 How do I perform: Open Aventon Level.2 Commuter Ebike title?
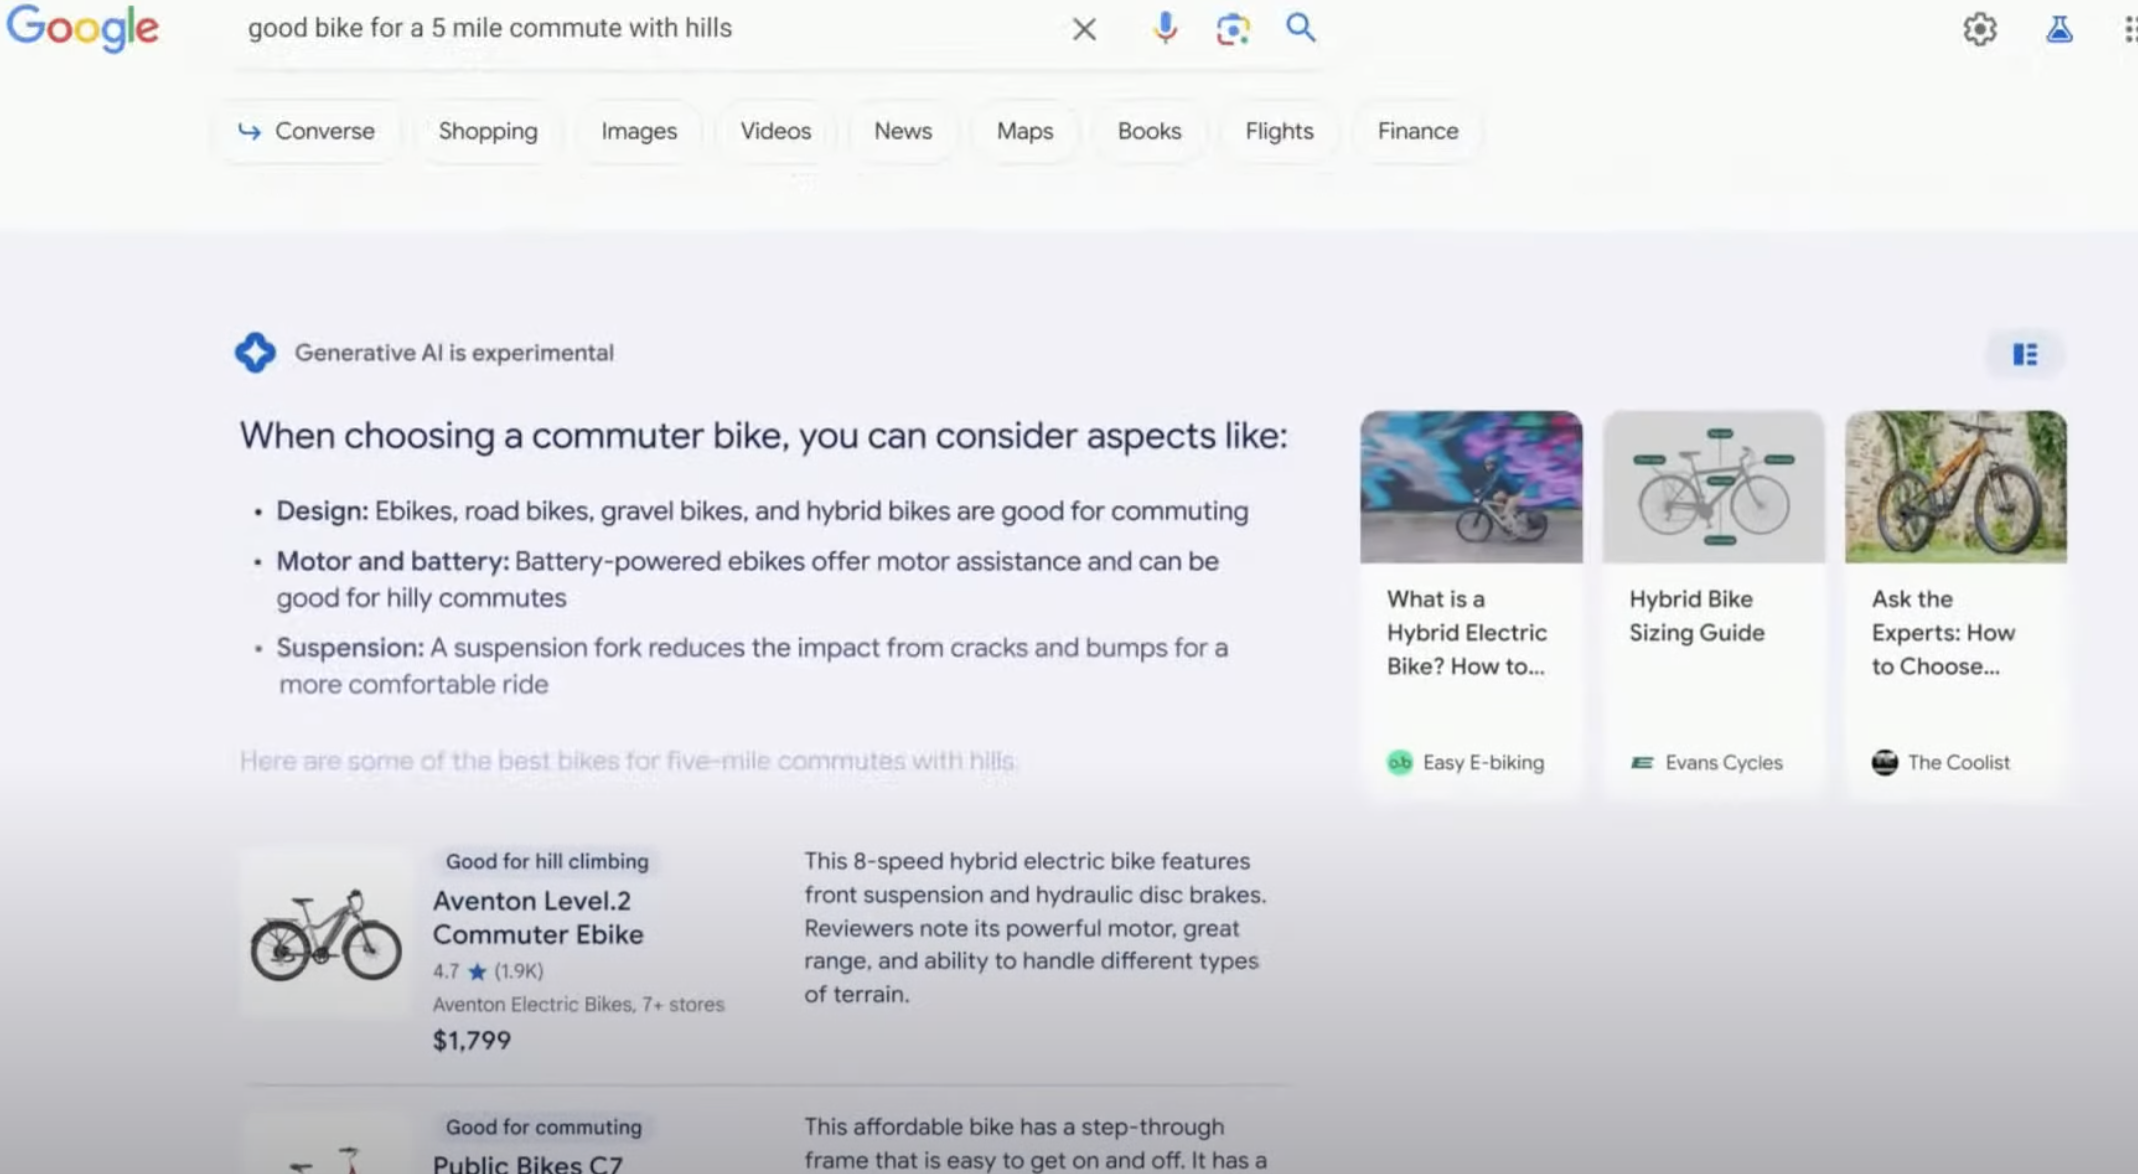538,918
